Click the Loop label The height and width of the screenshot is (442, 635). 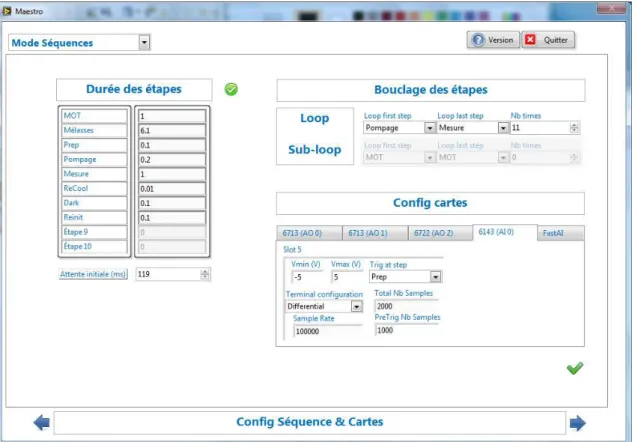pyautogui.click(x=315, y=118)
